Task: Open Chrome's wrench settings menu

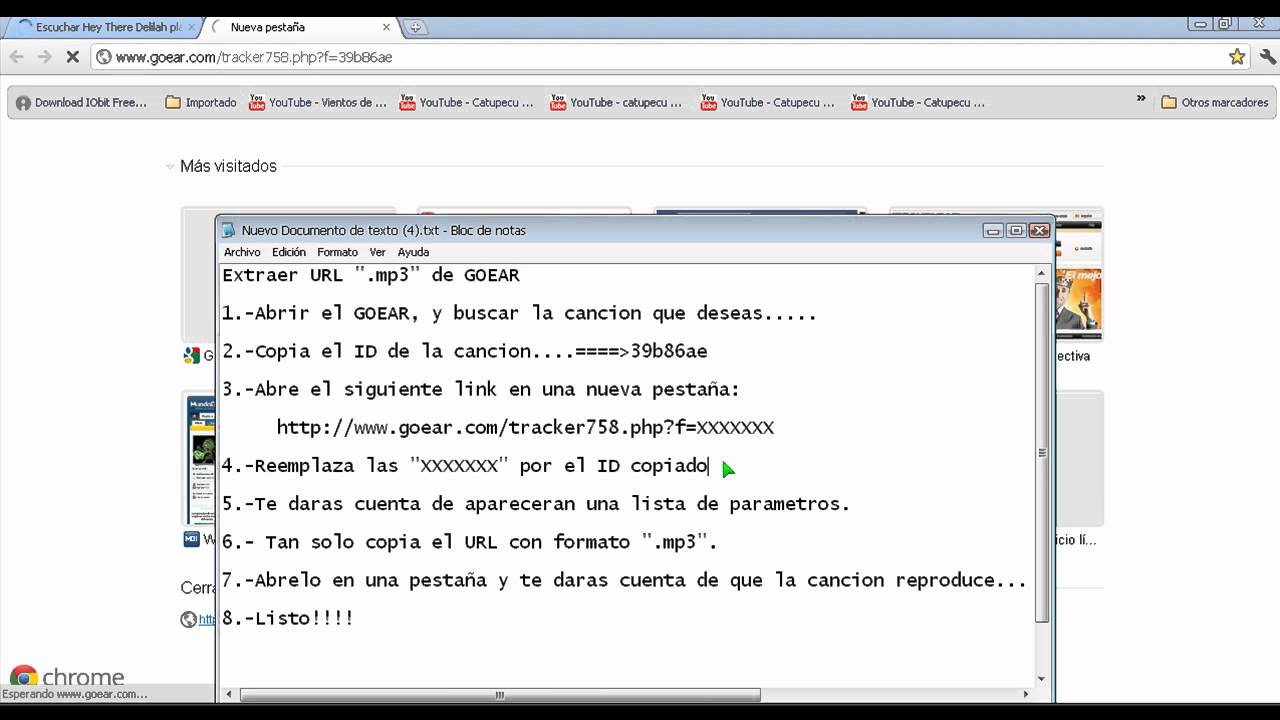Action: (1266, 57)
